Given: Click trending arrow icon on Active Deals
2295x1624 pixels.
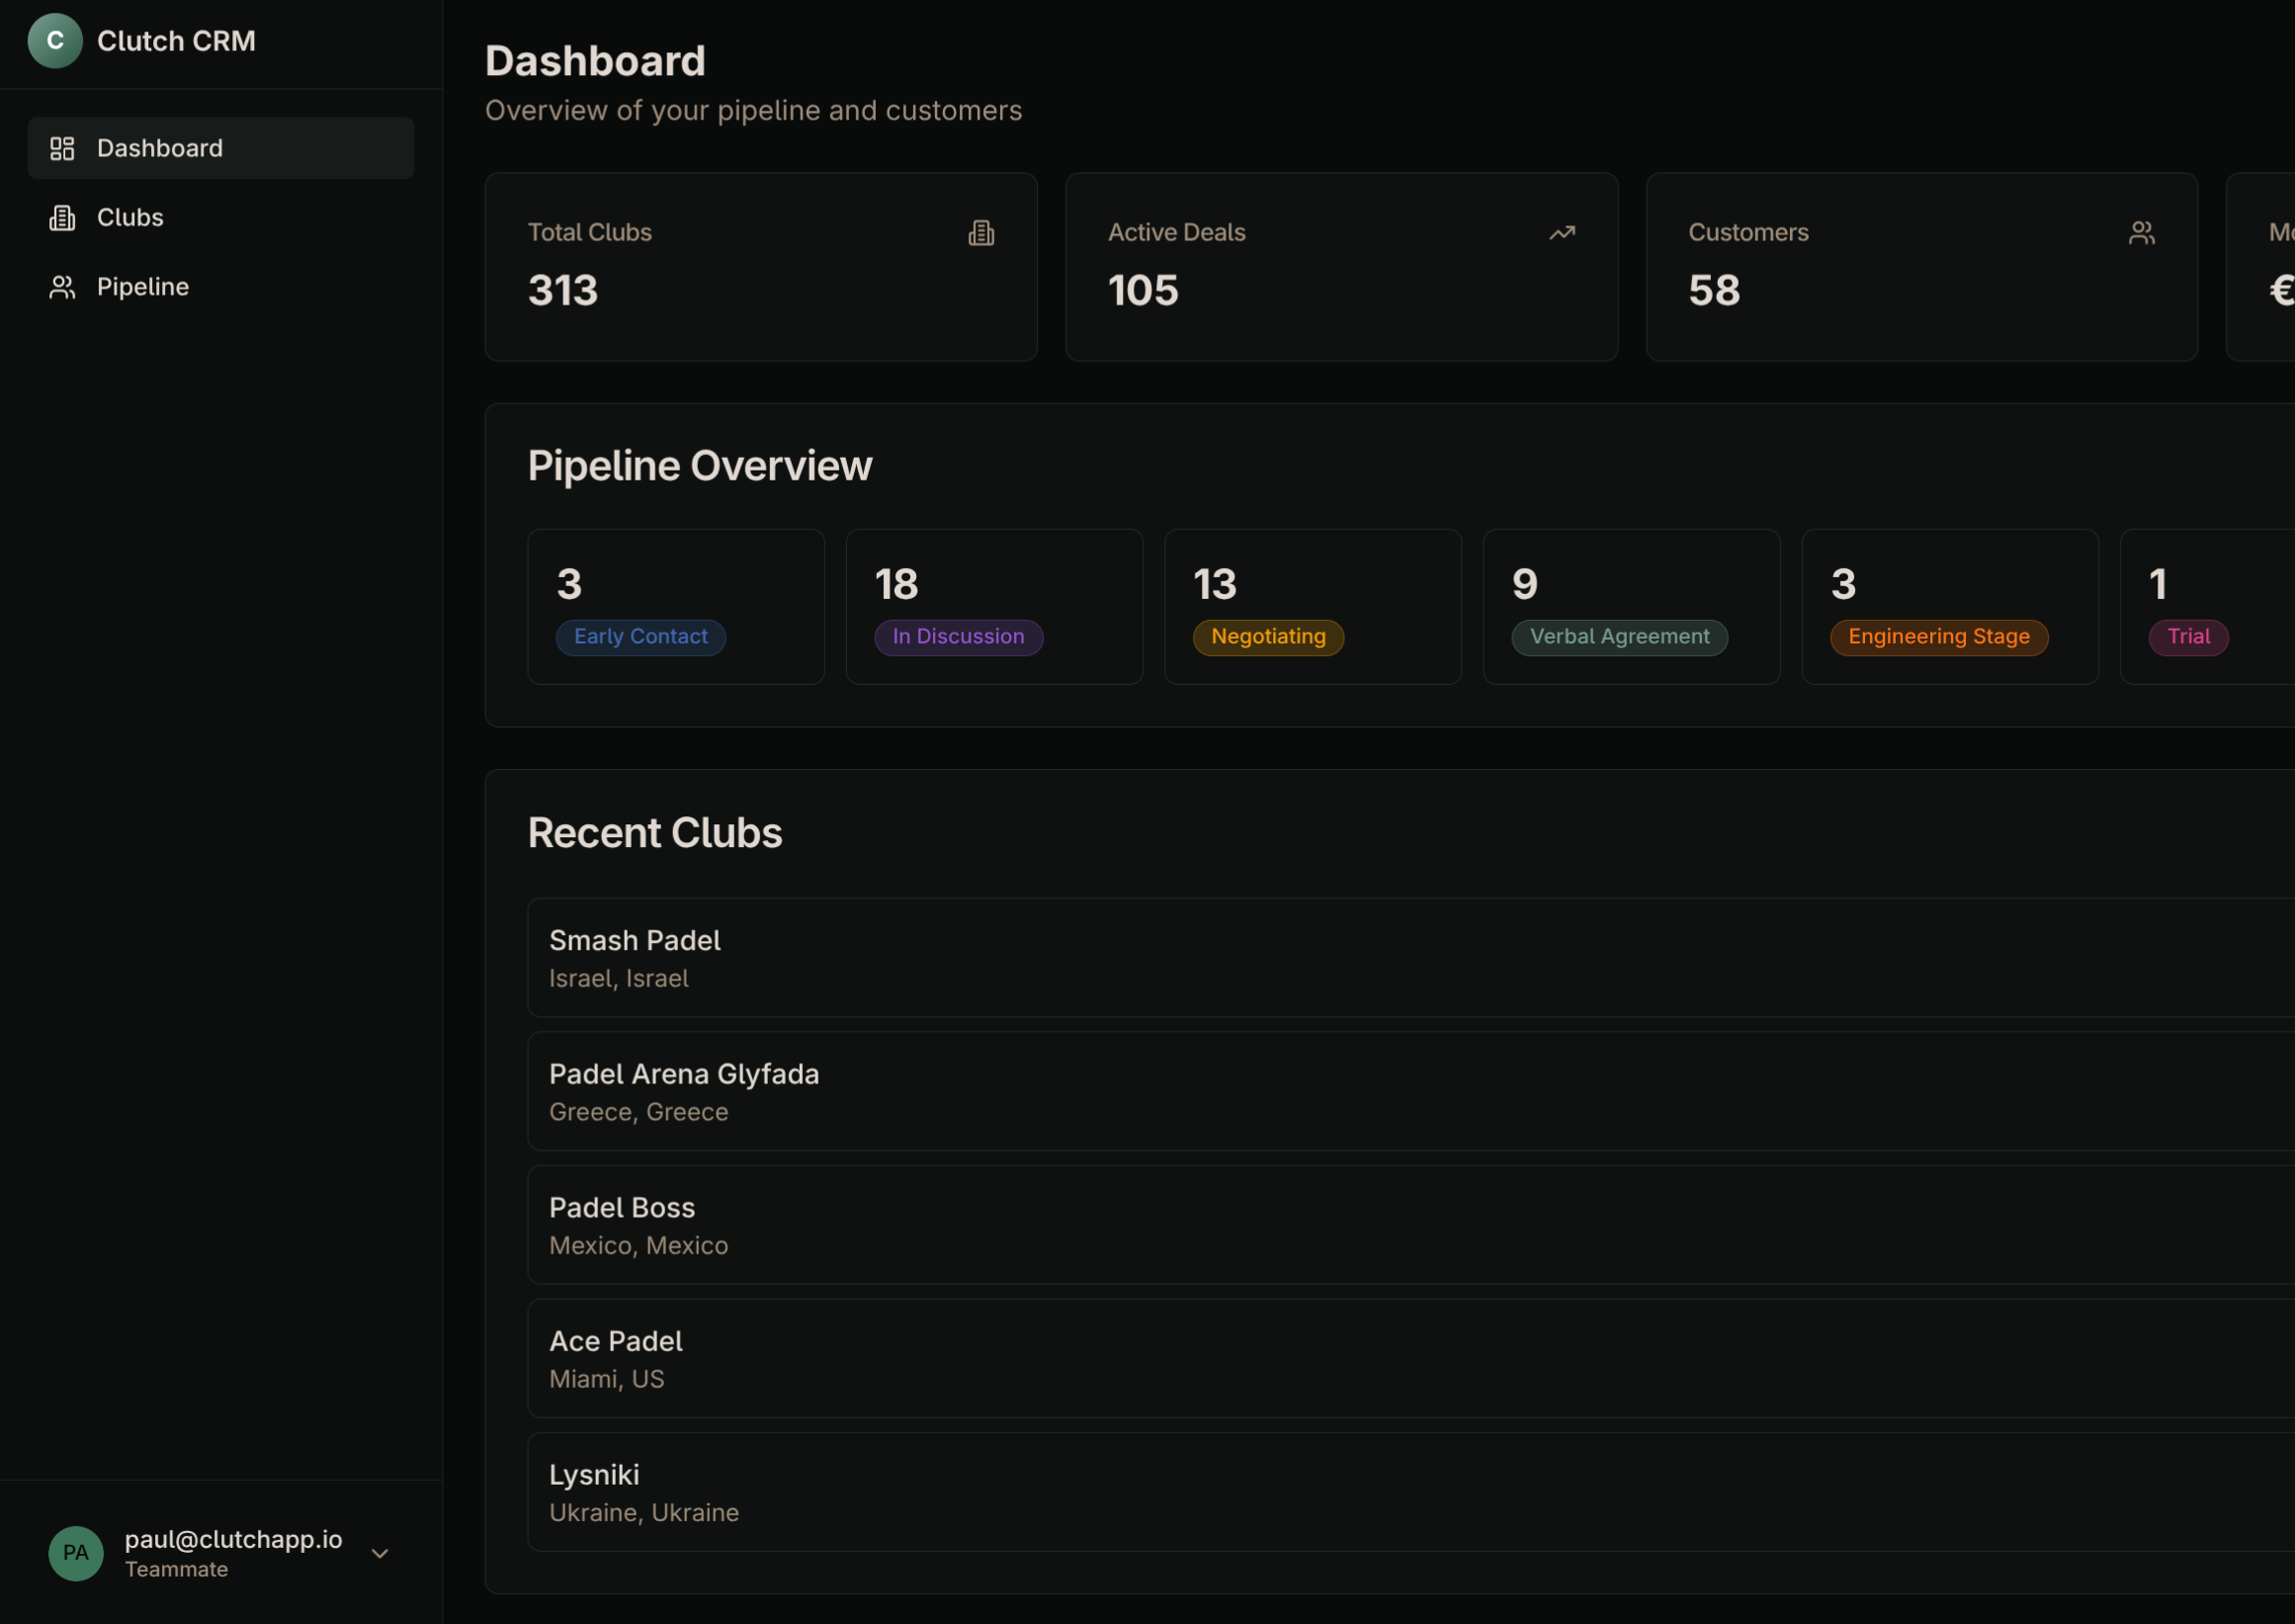Looking at the screenshot, I should coord(1562,233).
